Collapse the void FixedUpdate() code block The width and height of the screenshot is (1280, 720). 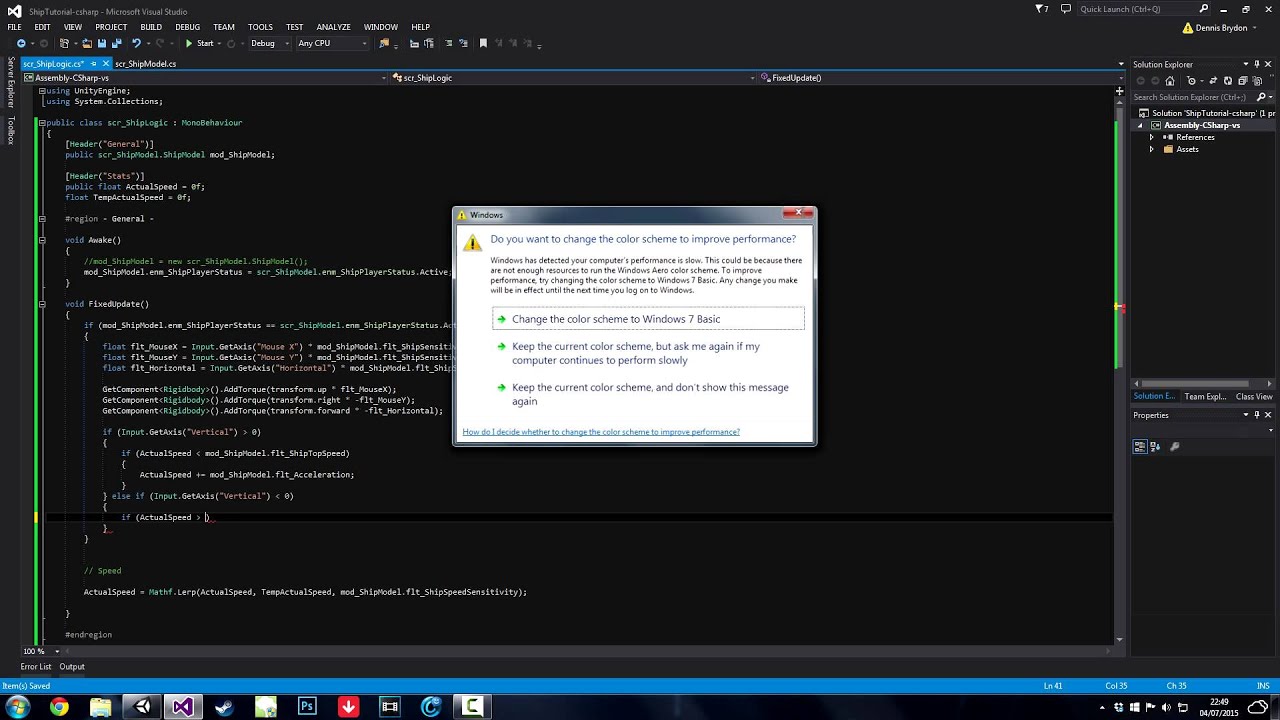pos(41,304)
